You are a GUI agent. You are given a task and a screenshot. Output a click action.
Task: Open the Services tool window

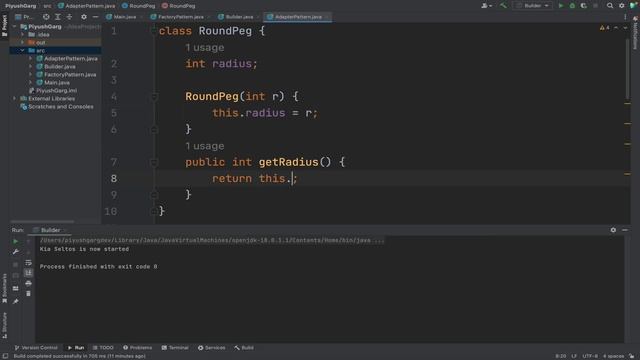(211, 348)
